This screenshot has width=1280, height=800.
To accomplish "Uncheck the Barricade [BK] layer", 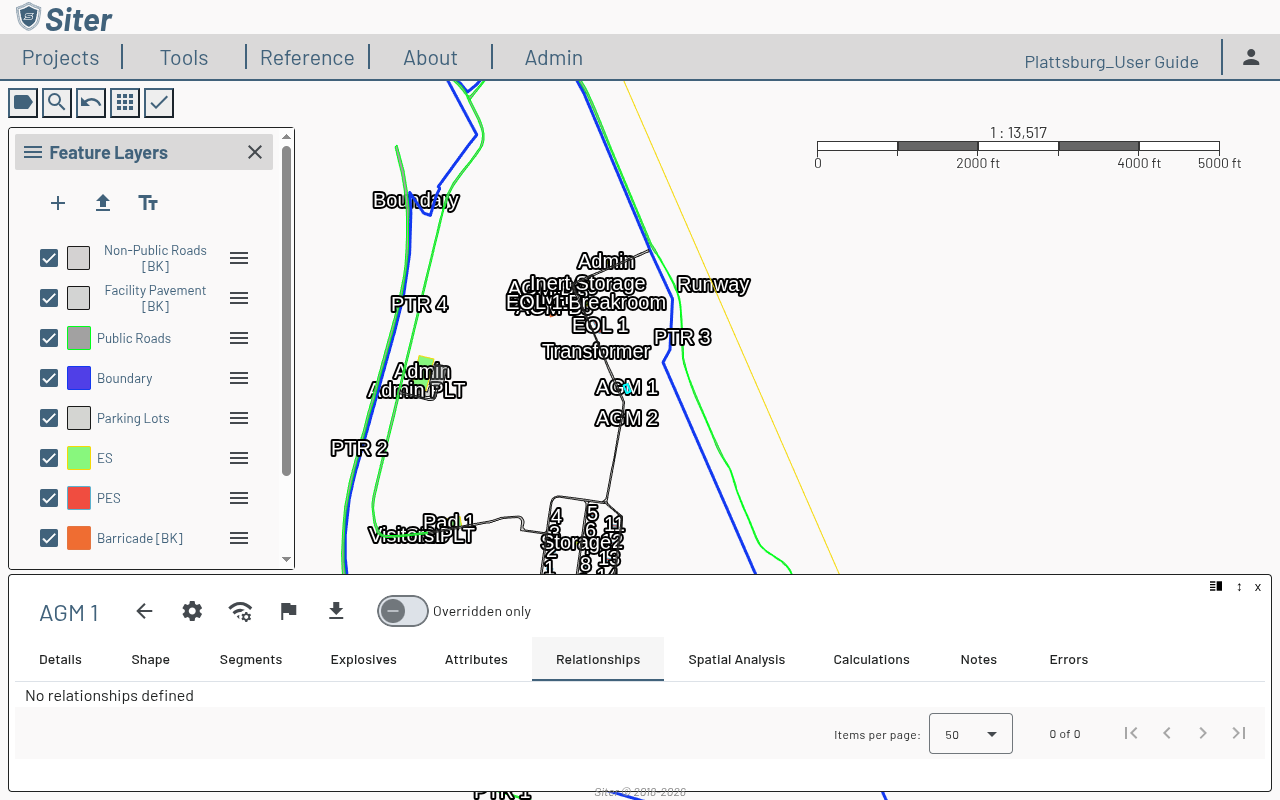I will [x=49, y=538].
